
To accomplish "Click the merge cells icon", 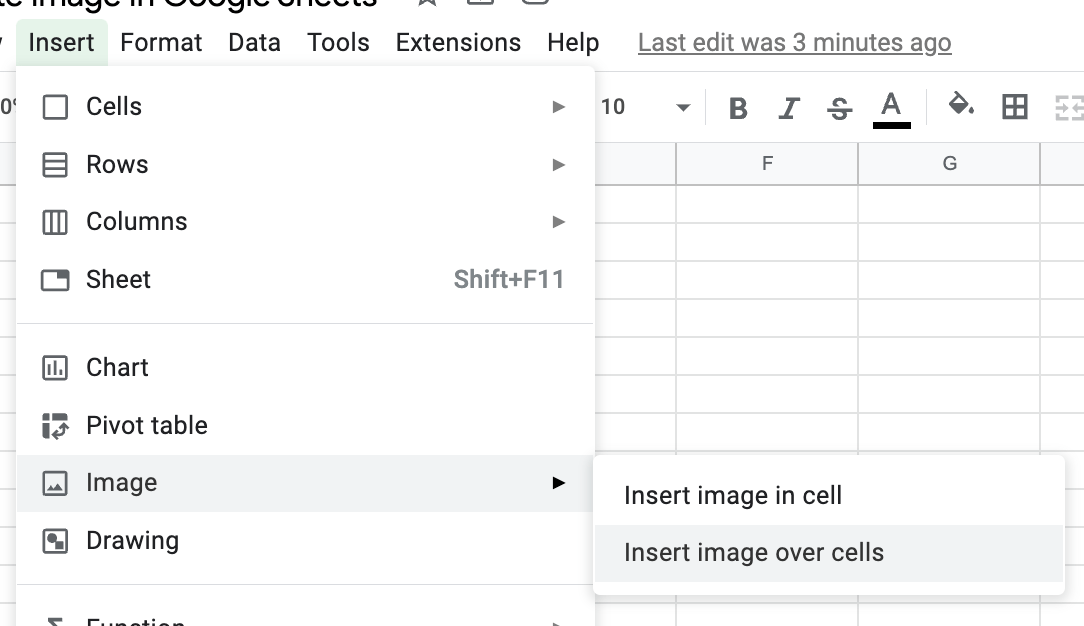I will tap(1068, 107).
